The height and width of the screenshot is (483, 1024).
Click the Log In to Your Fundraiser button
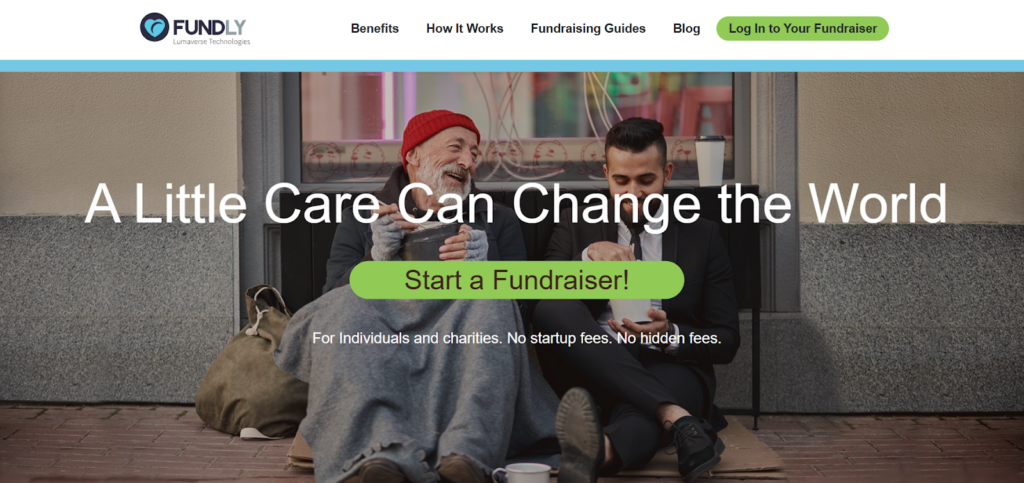[x=803, y=29]
